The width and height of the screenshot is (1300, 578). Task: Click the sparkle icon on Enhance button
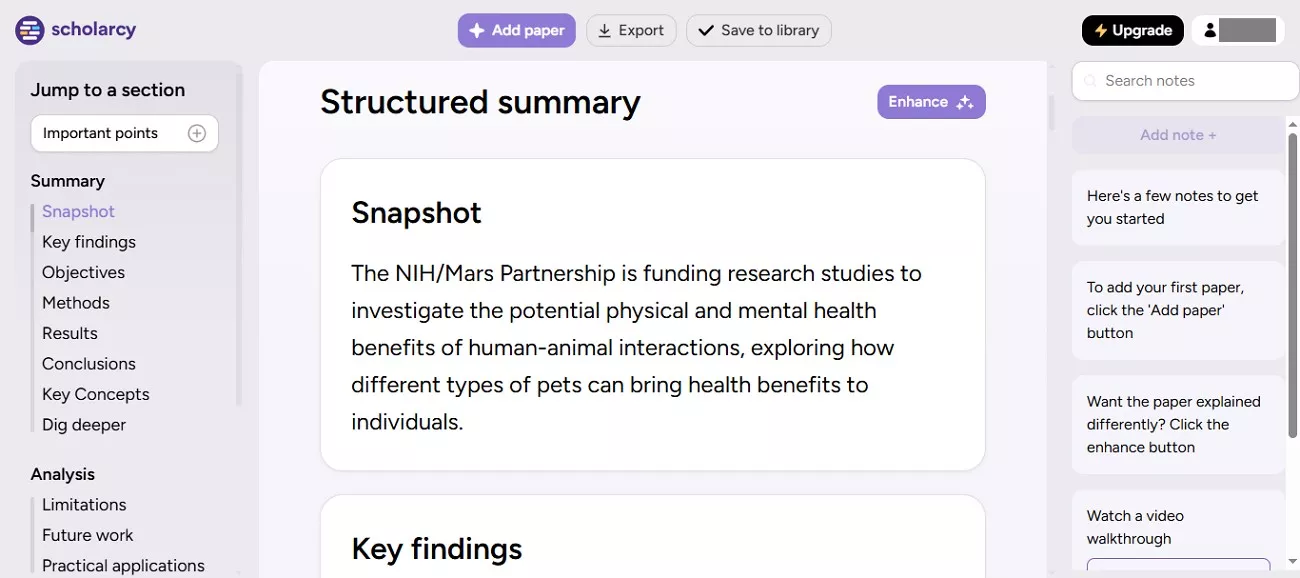coord(964,101)
